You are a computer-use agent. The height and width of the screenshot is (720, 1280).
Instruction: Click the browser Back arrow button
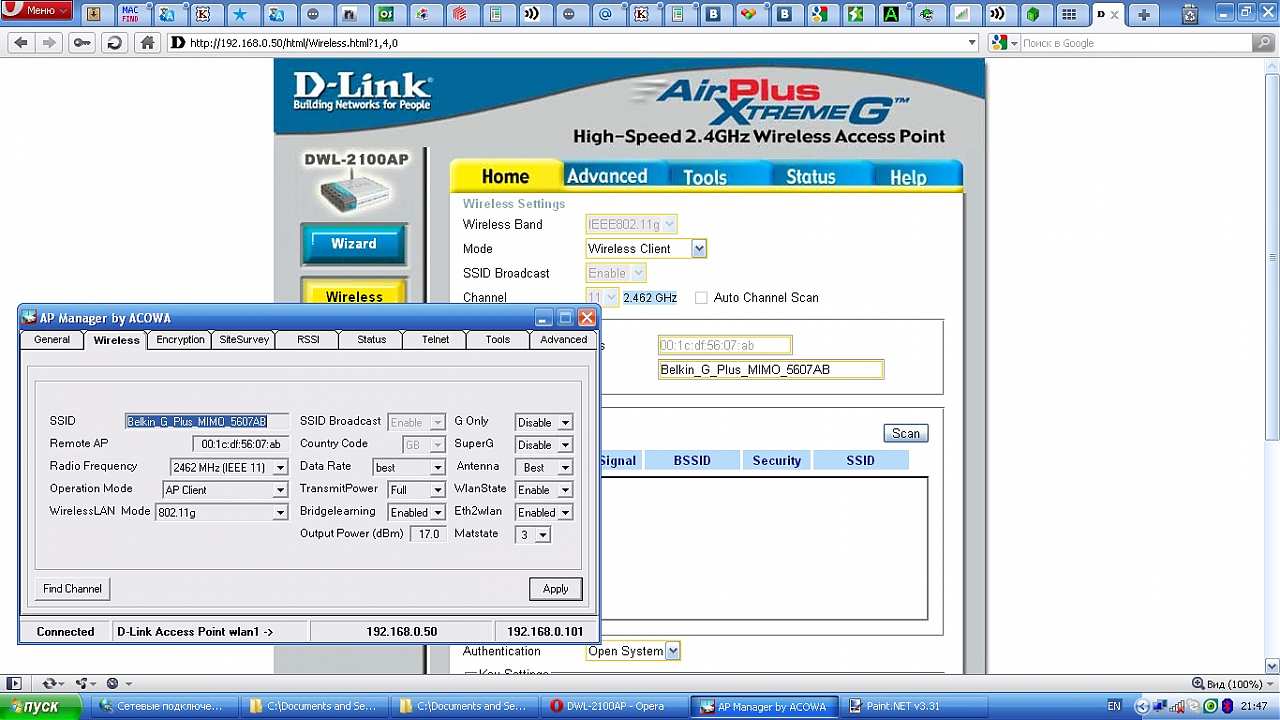click(20, 43)
